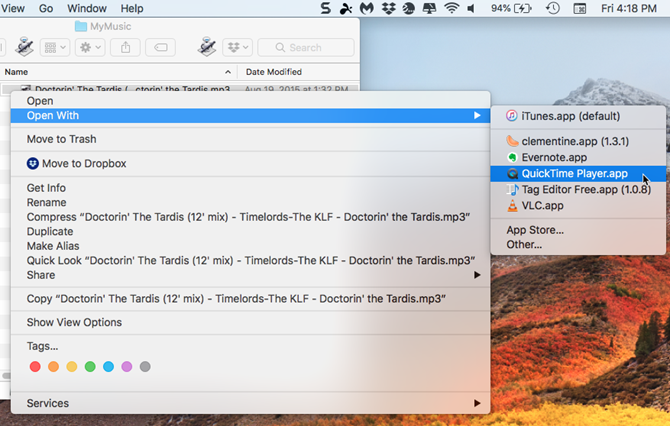Open the file with QuickTime Player.app
The width and height of the screenshot is (670, 426).
(x=578, y=173)
